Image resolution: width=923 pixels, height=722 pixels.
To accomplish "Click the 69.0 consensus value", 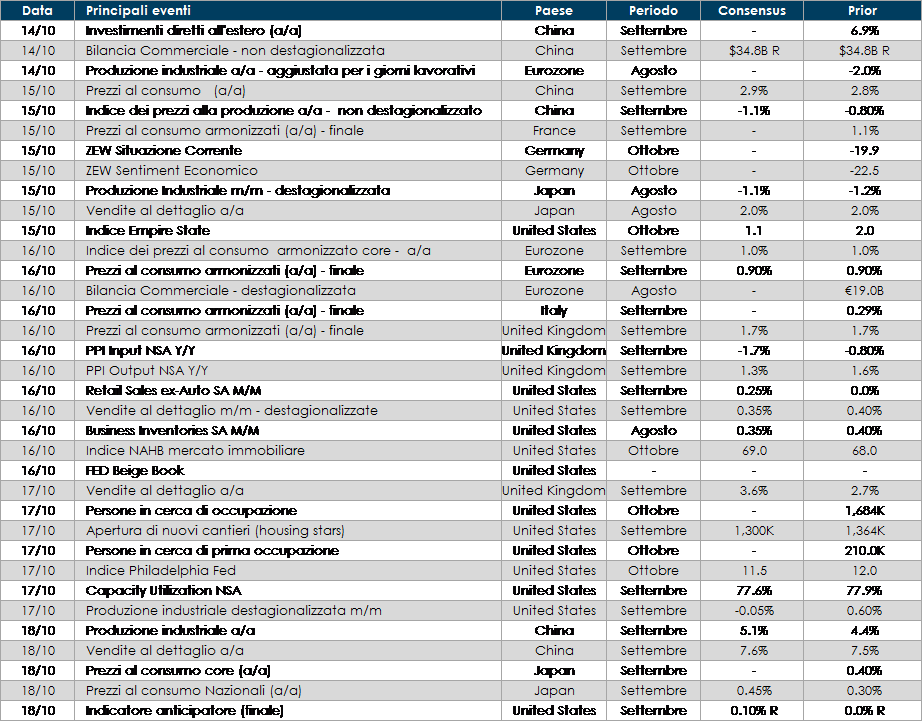I will point(753,451).
